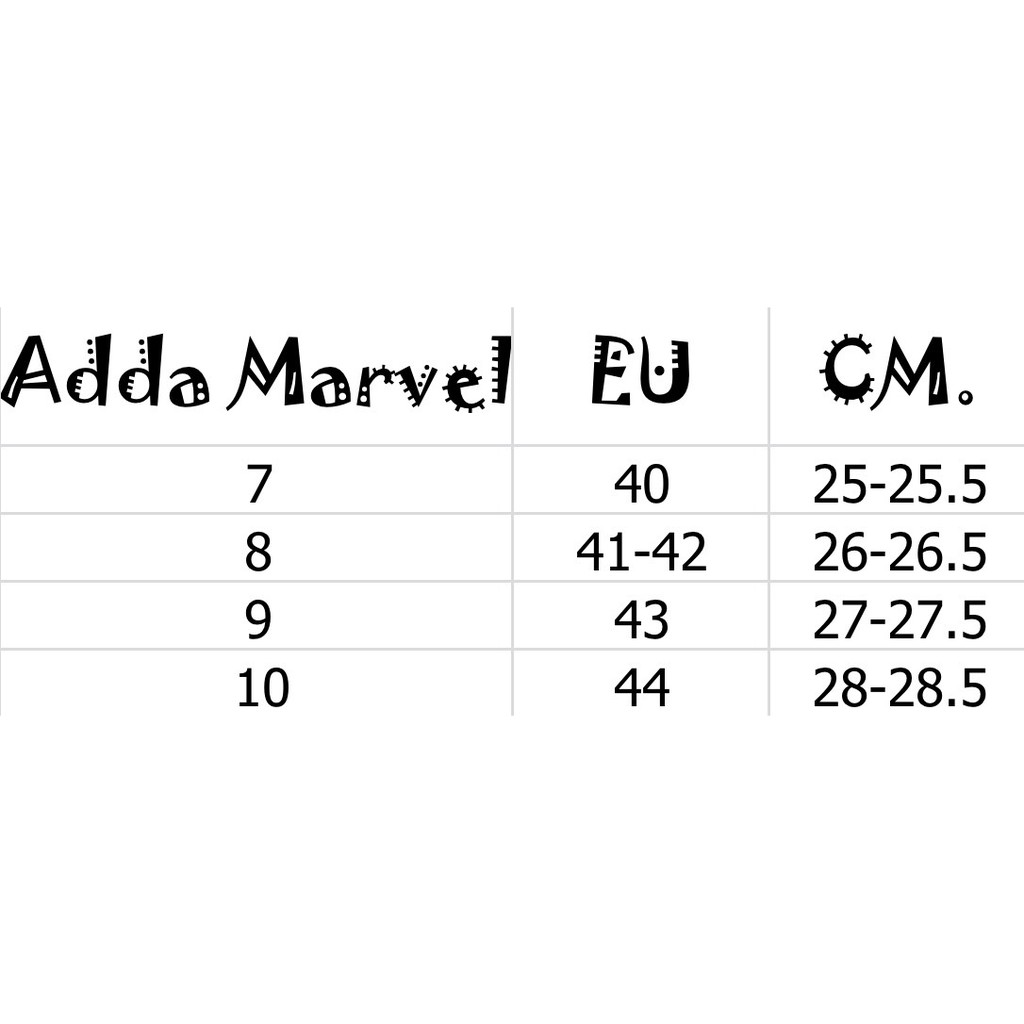
Task: Click the 27-27.5 centimeter cell
Action: [x=899, y=621]
